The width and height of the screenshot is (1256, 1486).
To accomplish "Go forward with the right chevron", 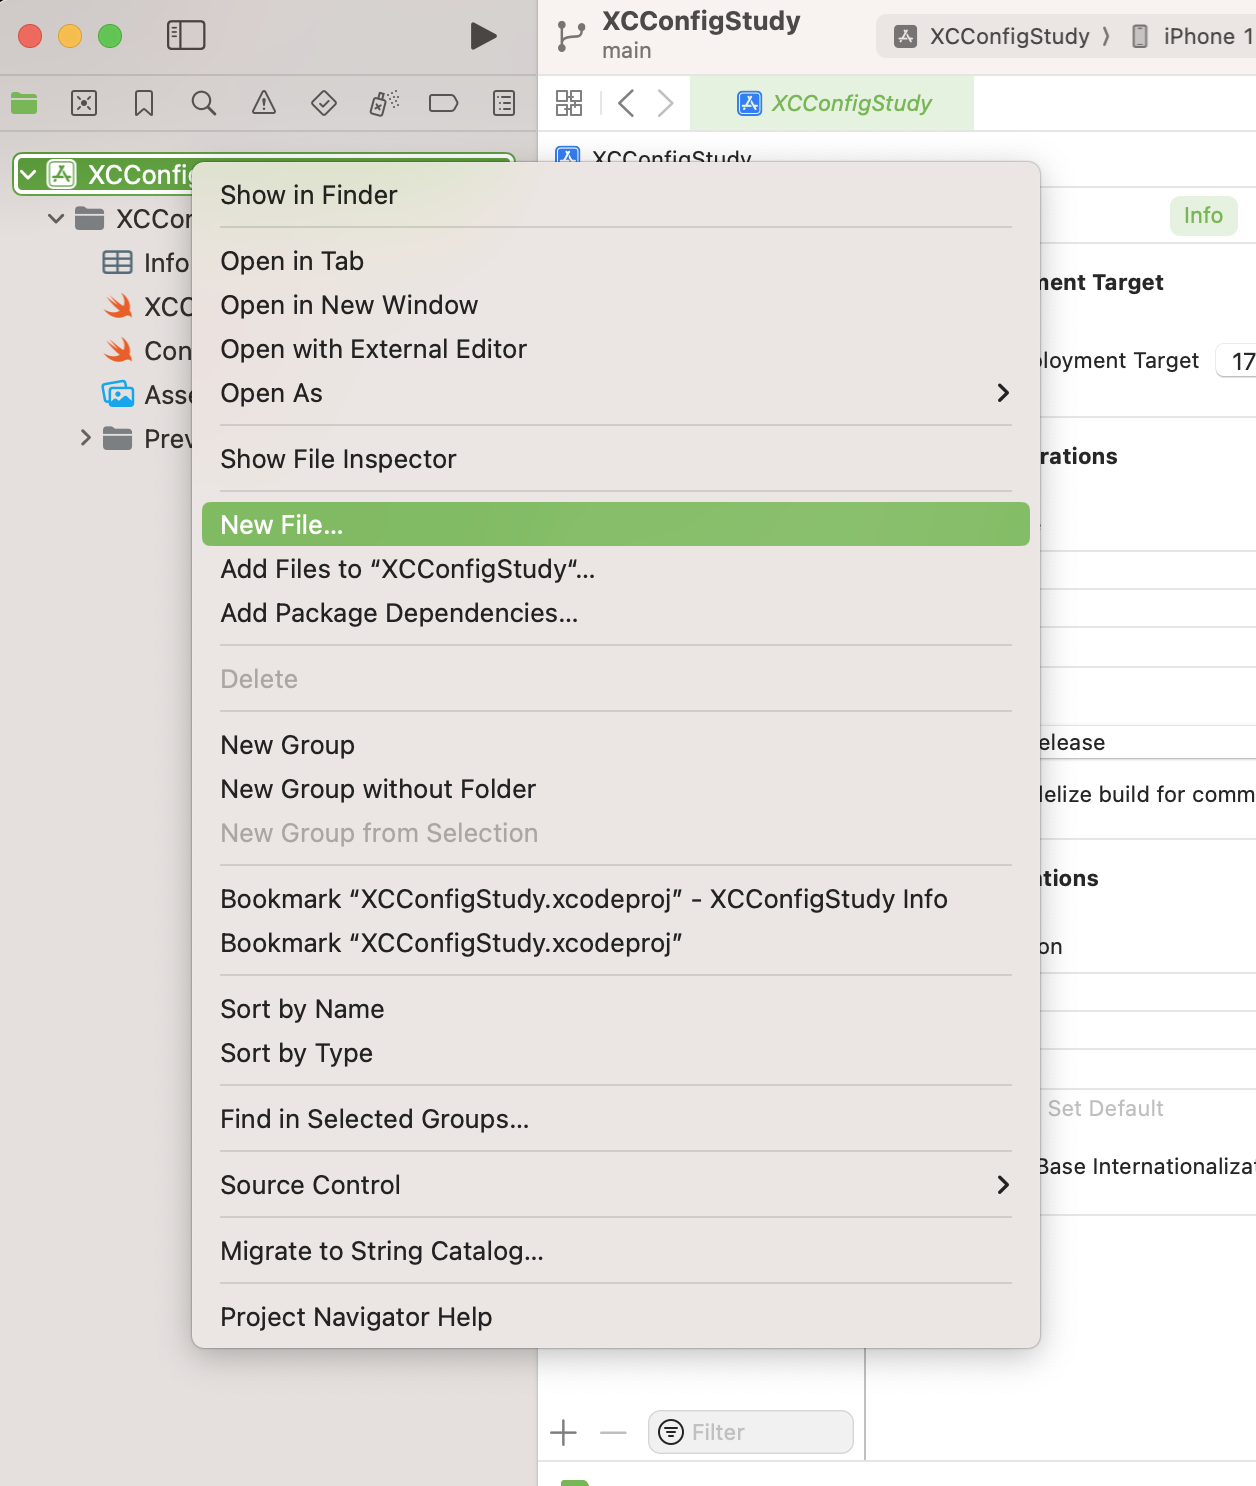I will click(665, 103).
